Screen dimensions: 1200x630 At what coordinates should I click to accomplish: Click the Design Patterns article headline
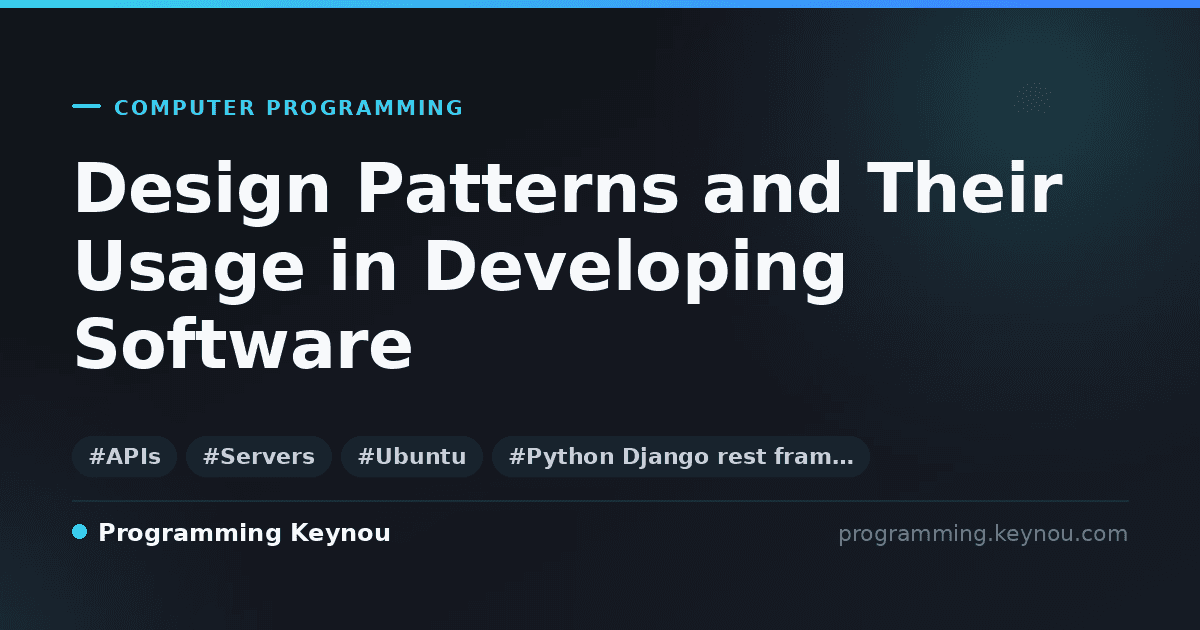coord(567,268)
